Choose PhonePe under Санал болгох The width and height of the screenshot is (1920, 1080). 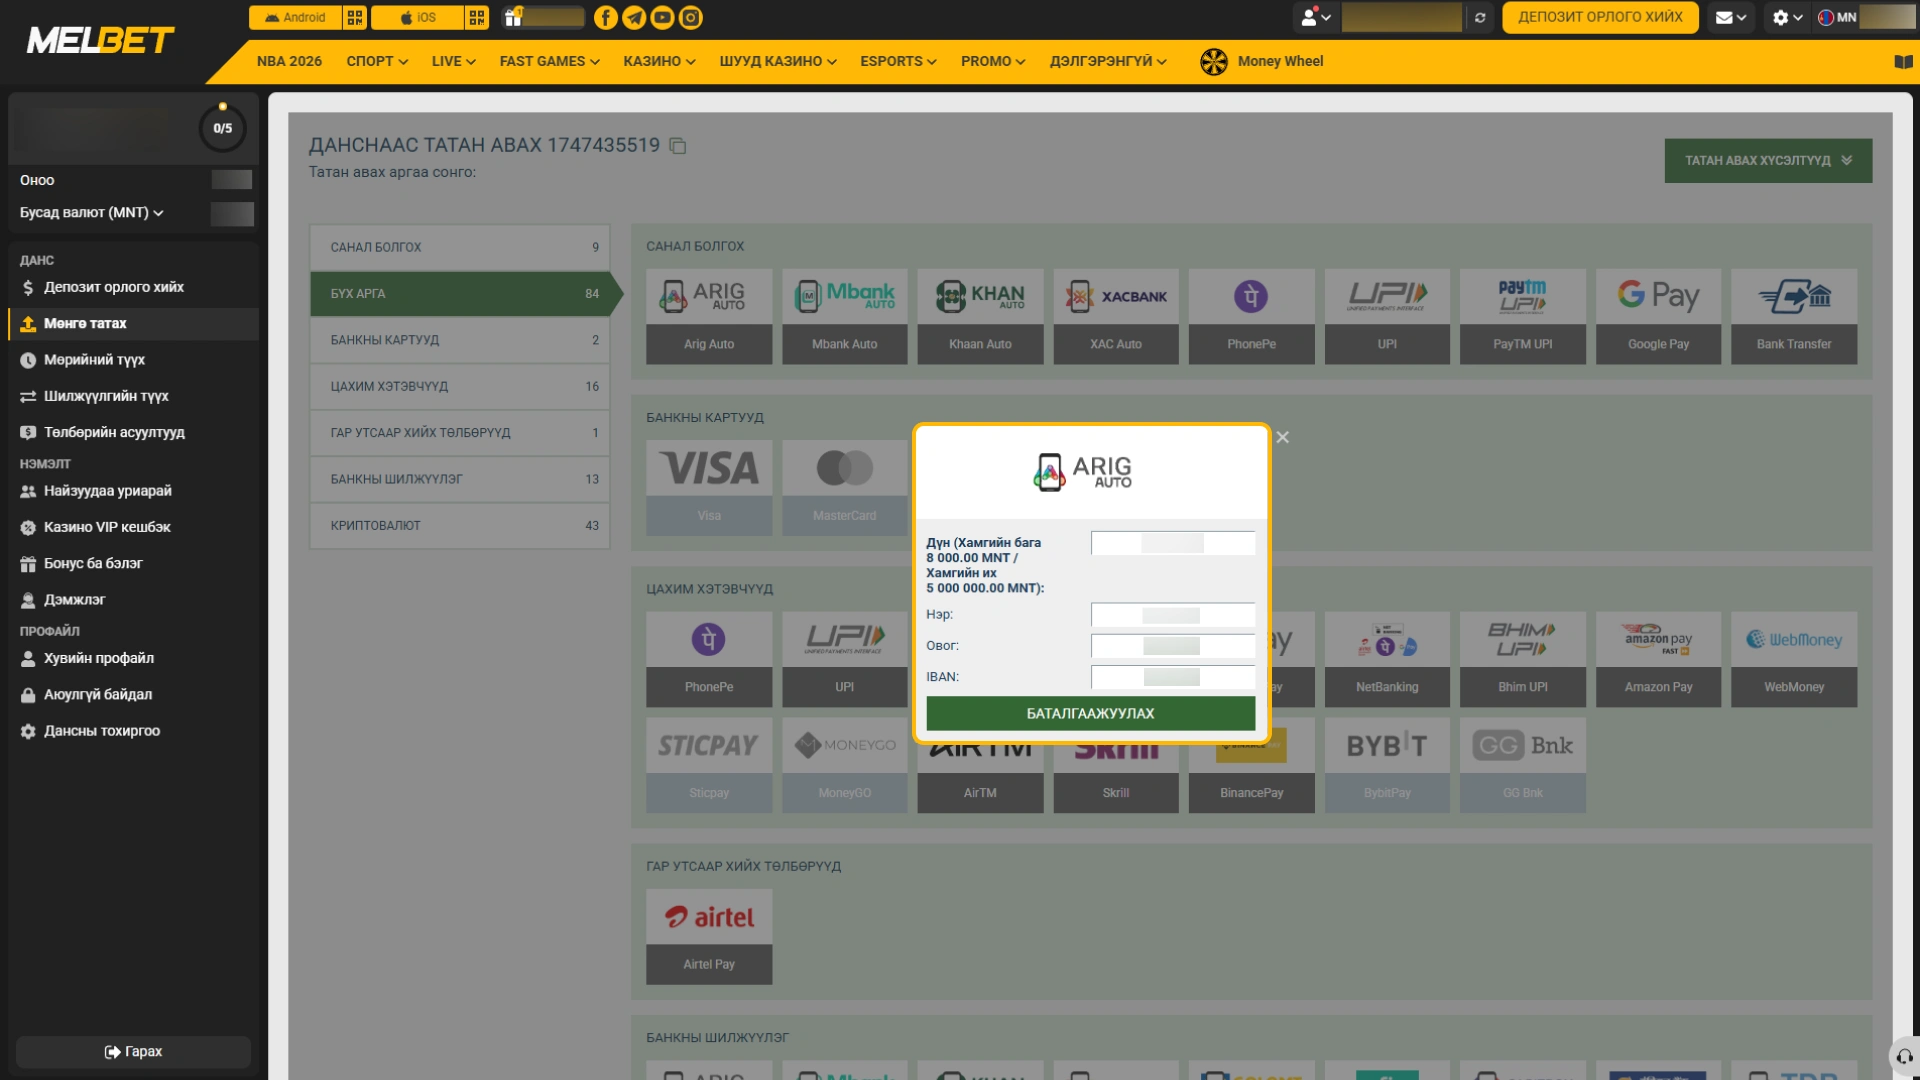pyautogui.click(x=1251, y=316)
